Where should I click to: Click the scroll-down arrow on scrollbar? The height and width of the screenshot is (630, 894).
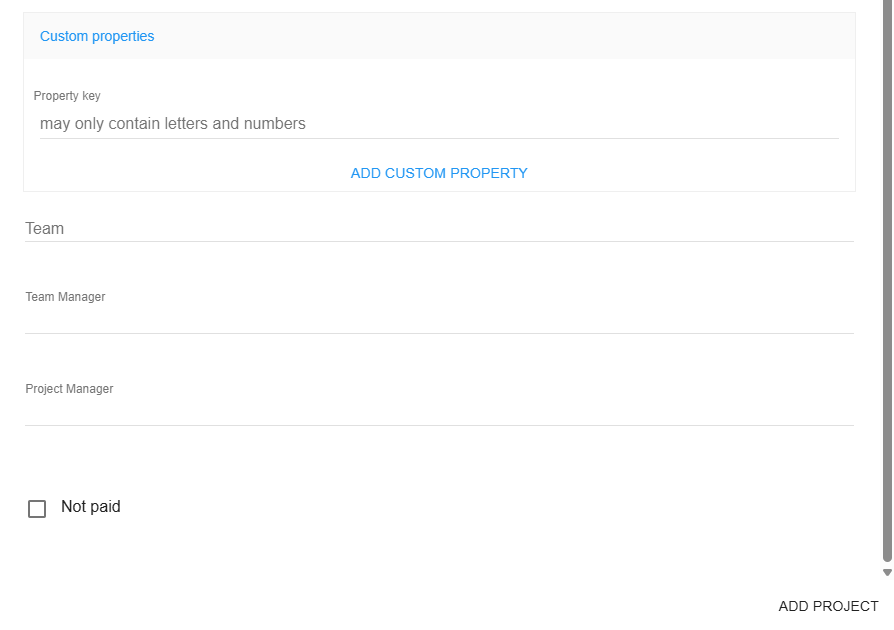pyautogui.click(x=886, y=573)
